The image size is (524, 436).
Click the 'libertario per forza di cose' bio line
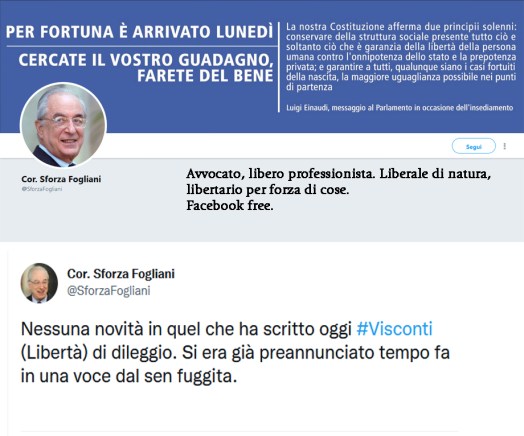click(268, 190)
